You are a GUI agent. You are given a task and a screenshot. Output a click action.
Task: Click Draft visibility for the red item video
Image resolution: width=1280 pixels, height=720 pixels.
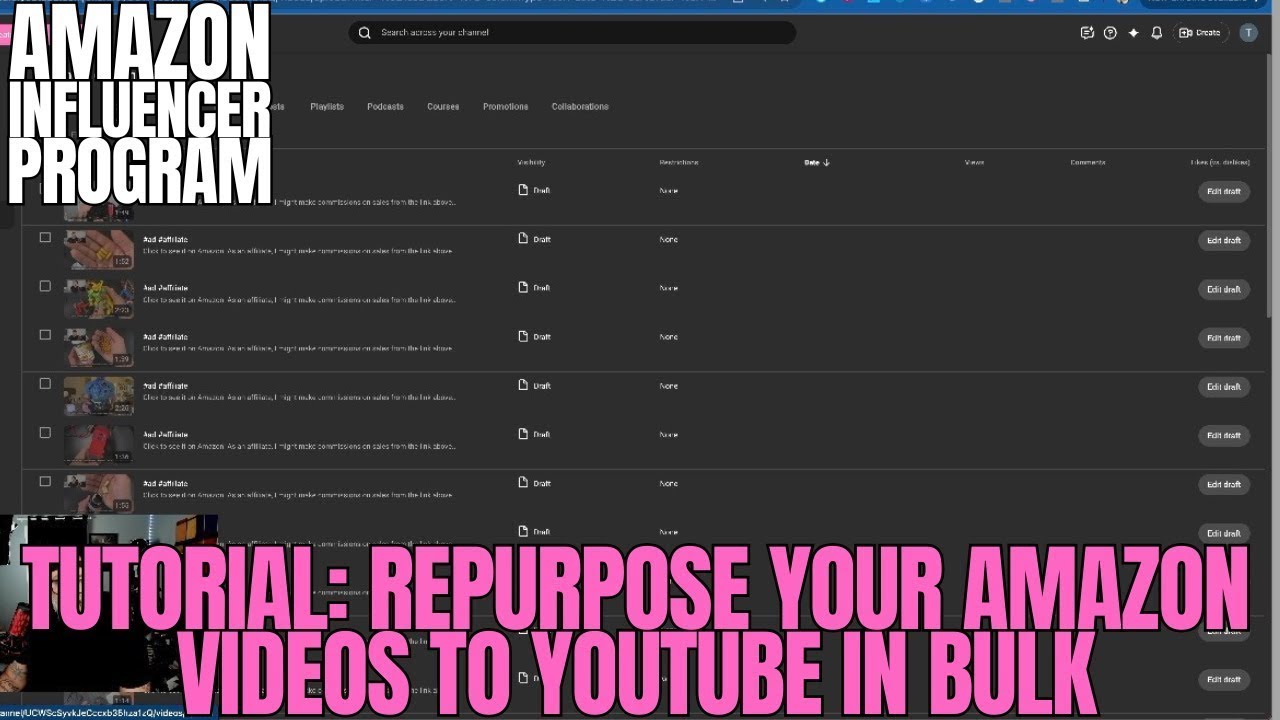(x=534, y=435)
